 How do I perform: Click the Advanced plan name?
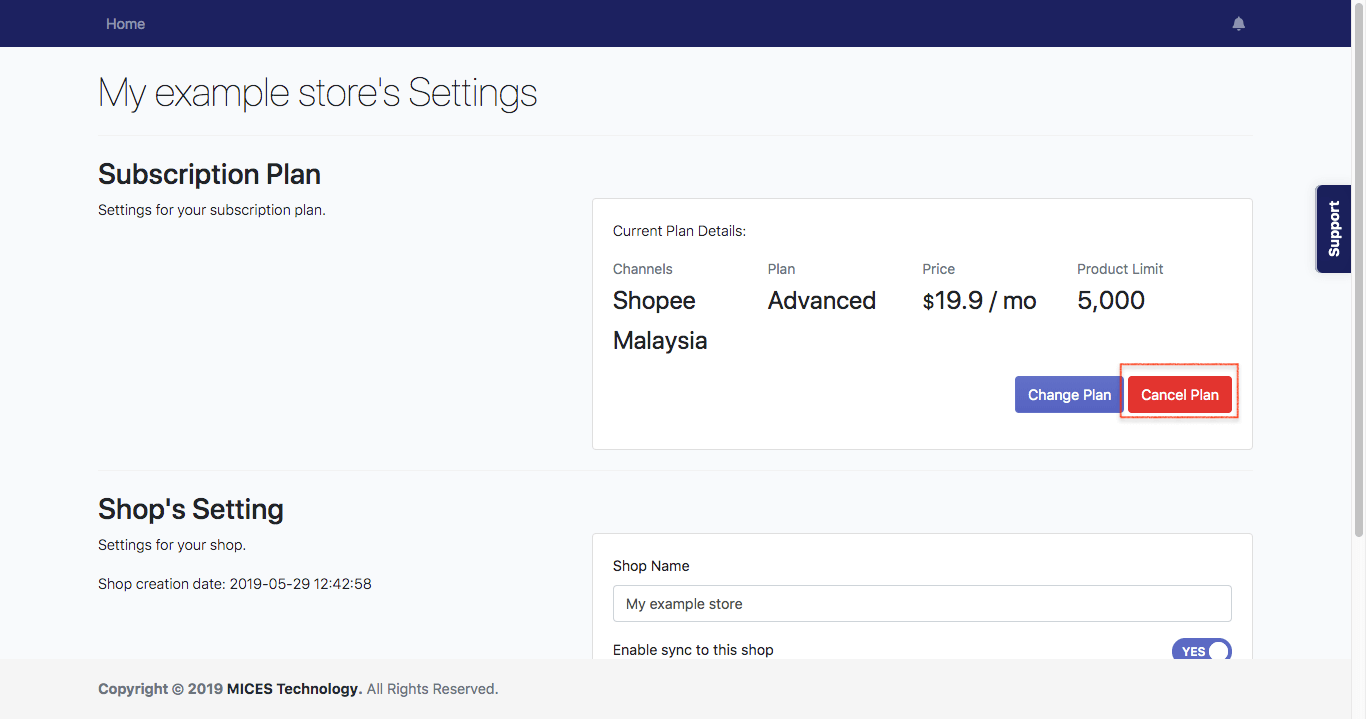pyautogui.click(x=821, y=301)
